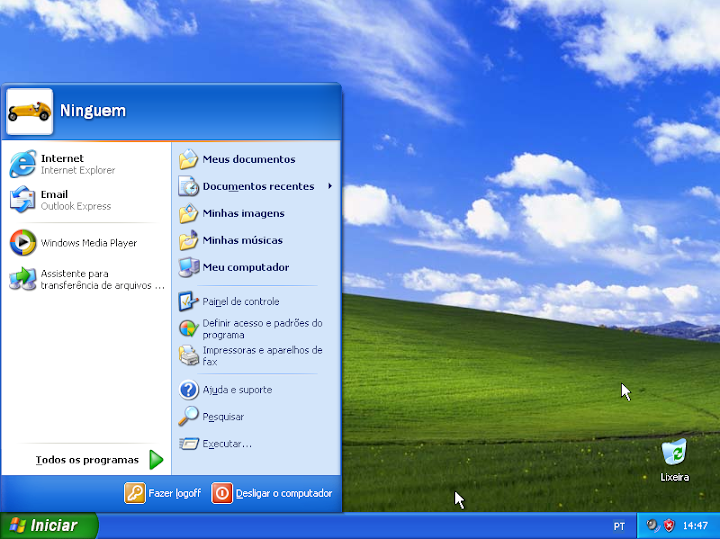
Task: Open the Minhas músicas folder icon
Action: click(x=188, y=240)
